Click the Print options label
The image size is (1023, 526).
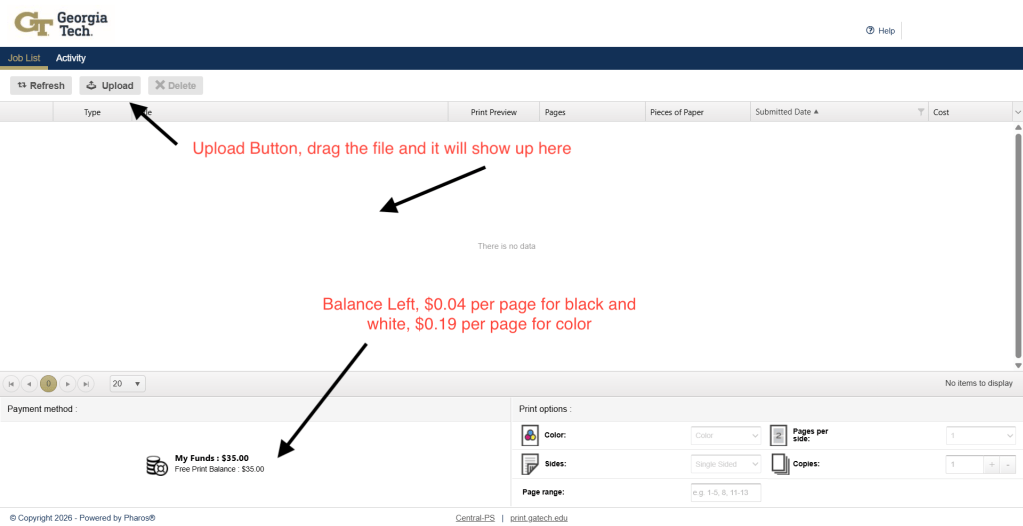pos(545,409)
